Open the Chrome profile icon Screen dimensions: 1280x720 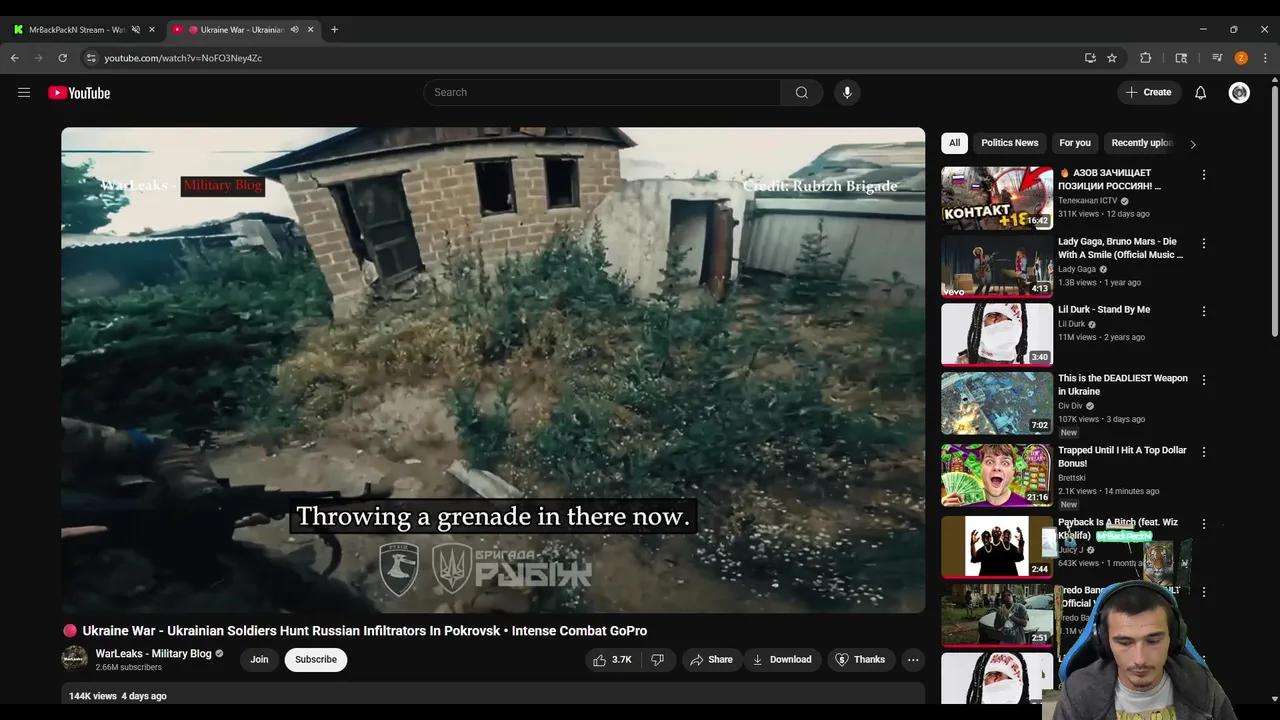click(x=1241, y=58)
